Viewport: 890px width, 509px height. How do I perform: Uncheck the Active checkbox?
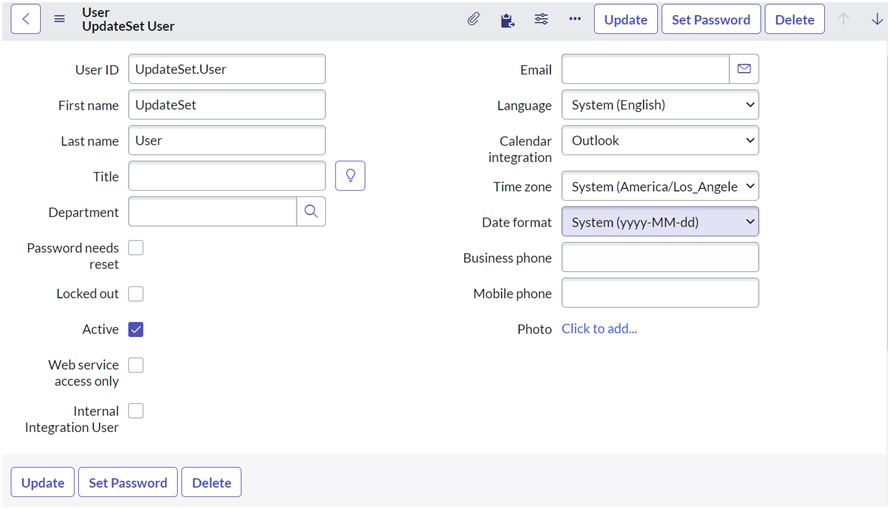click(136, 329)
